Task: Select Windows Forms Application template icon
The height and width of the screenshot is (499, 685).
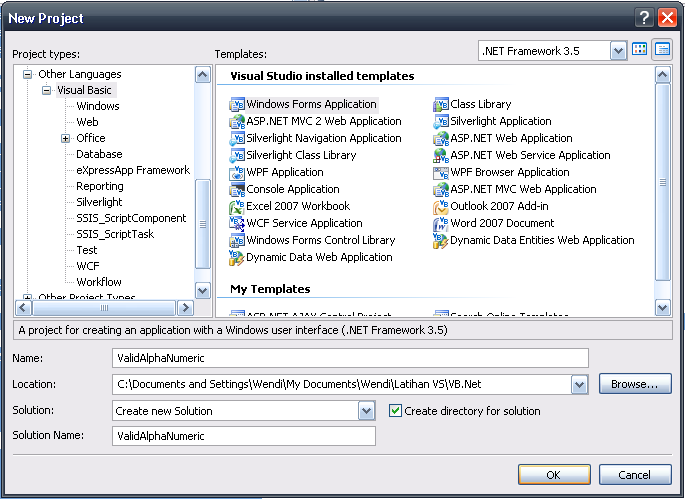Action: point(237,104)
